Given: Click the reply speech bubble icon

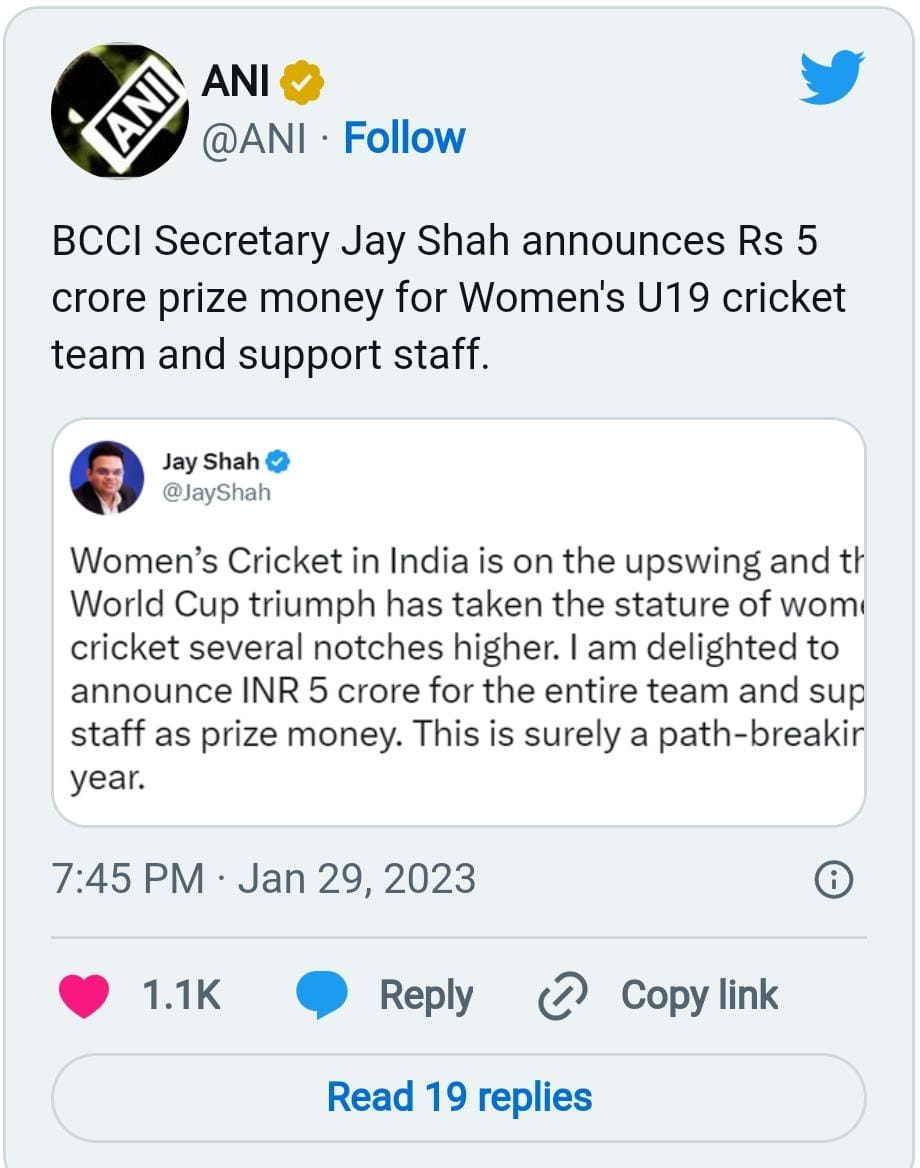Looking at the screenshot, I should [322, 996].
